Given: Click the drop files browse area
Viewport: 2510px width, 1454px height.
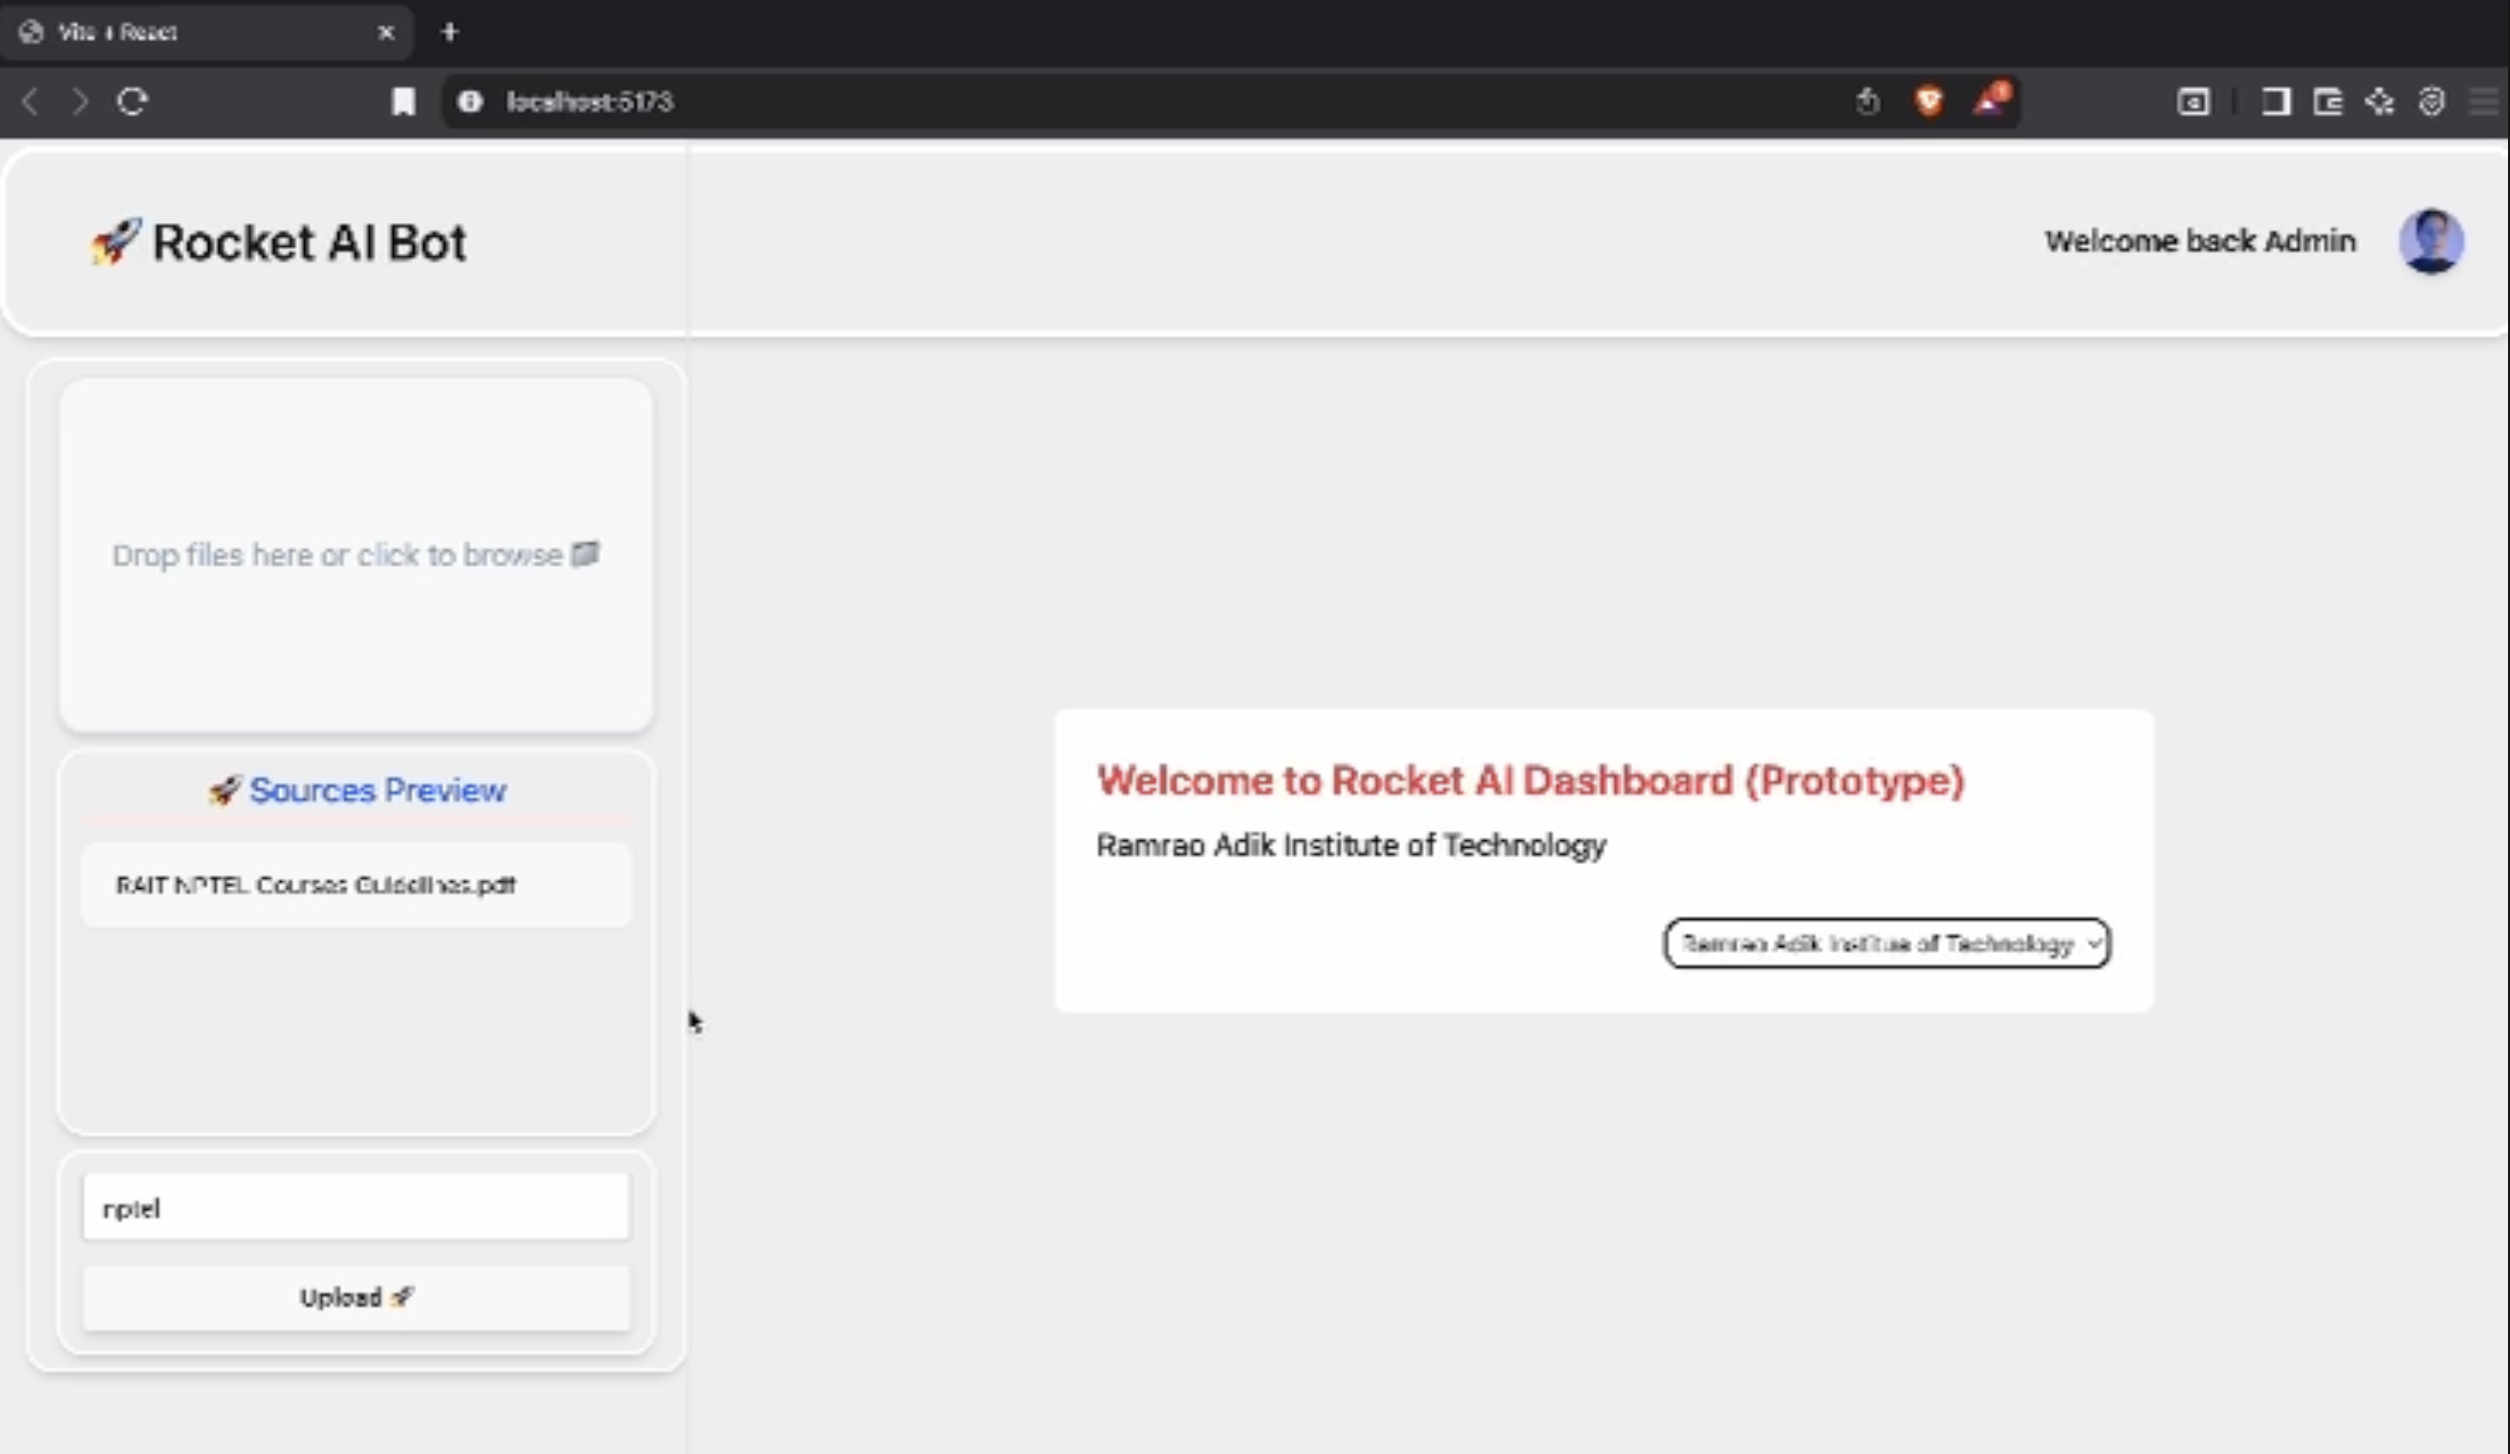Looking at the screenshot, I should click(x=356, y=555).
